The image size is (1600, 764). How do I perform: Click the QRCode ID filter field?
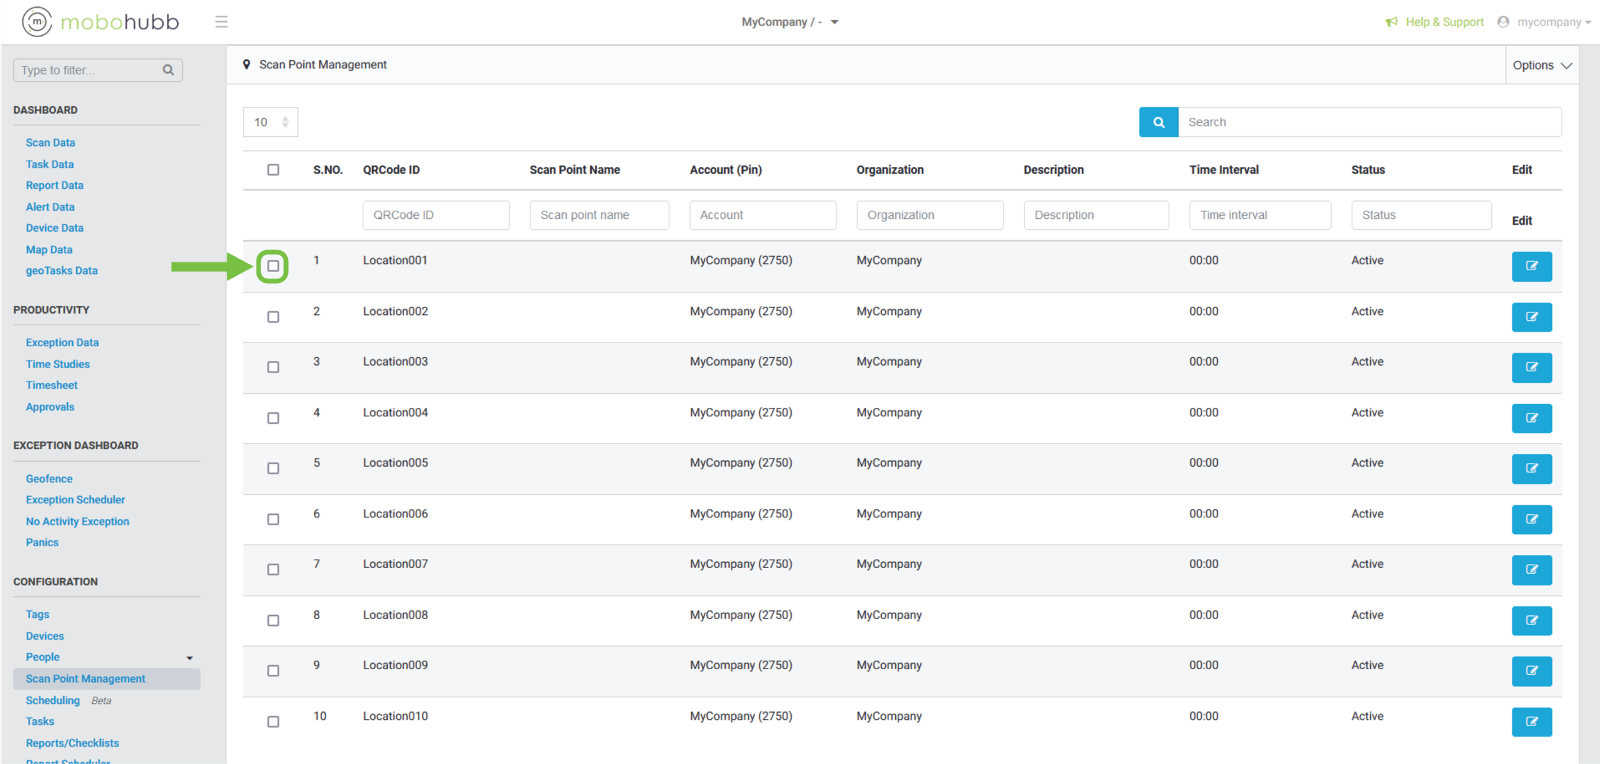click(x=436, y=215)
